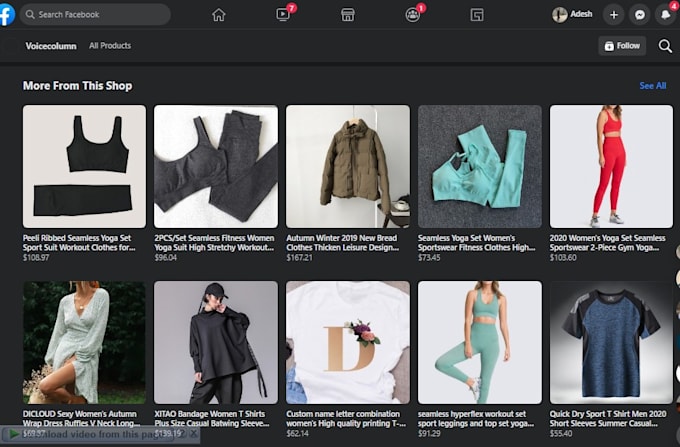Click the Search Facebook field

pos(95,14)
